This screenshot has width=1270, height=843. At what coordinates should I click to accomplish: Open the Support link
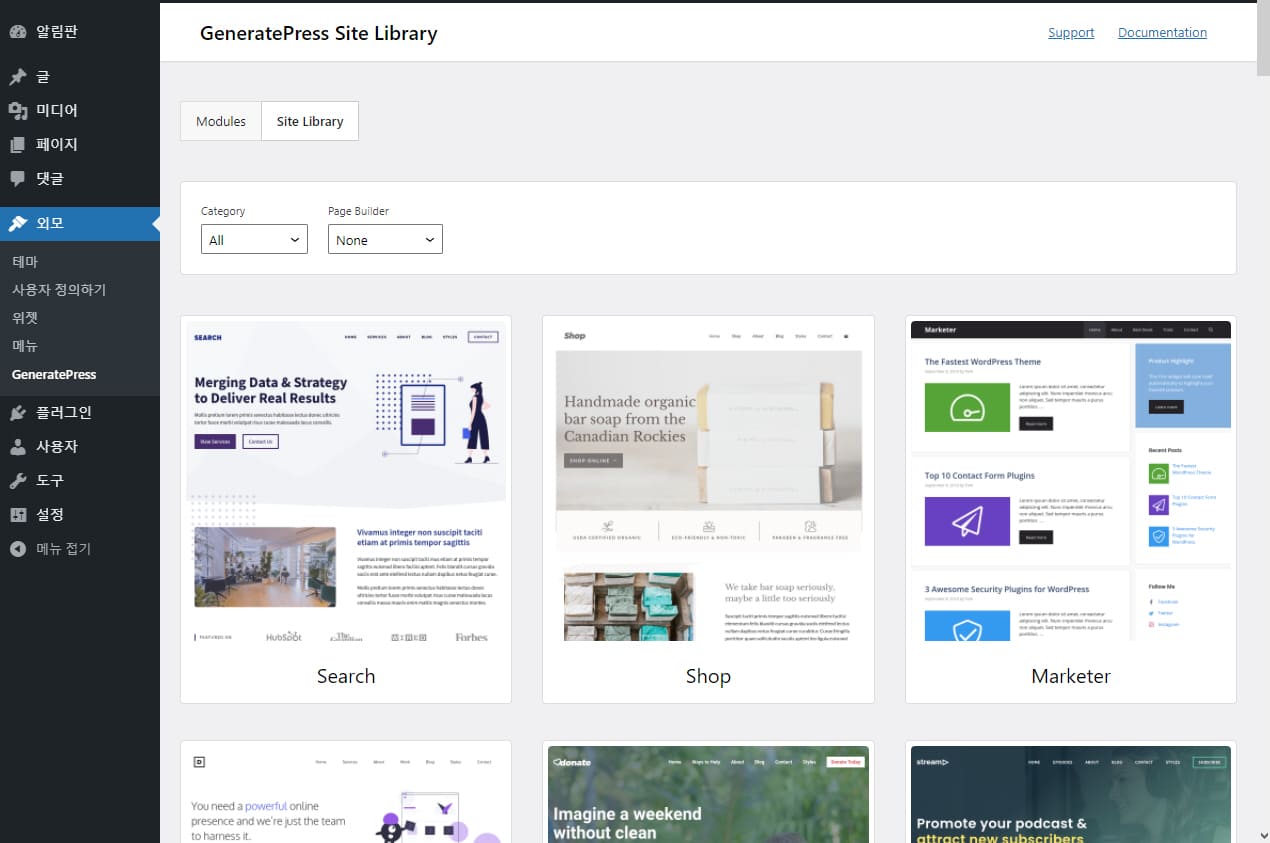click(x=1071, y=33)
